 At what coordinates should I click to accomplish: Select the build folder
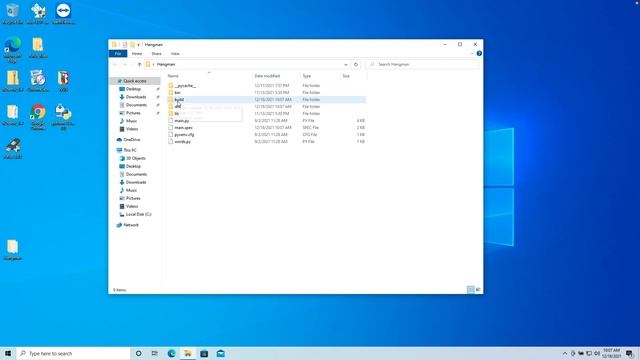(x=179, y=100)
